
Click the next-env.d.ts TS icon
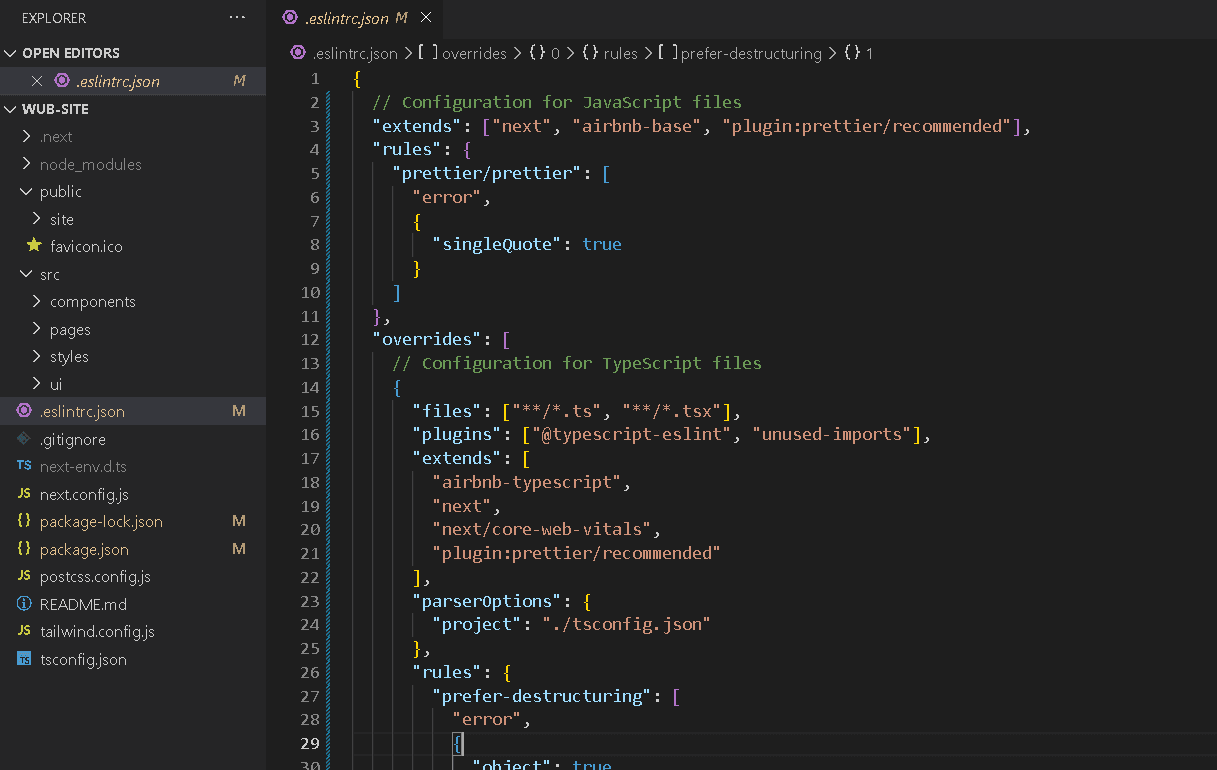click(x=24, y=466)
